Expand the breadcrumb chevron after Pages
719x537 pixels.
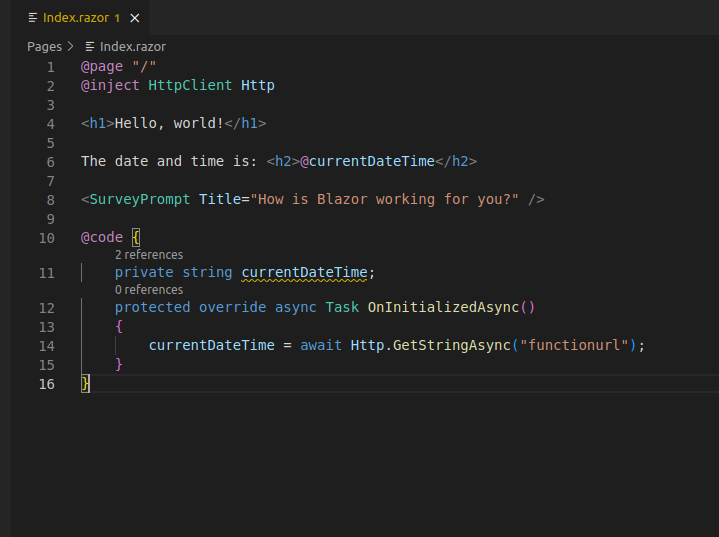tap(71, 46)
